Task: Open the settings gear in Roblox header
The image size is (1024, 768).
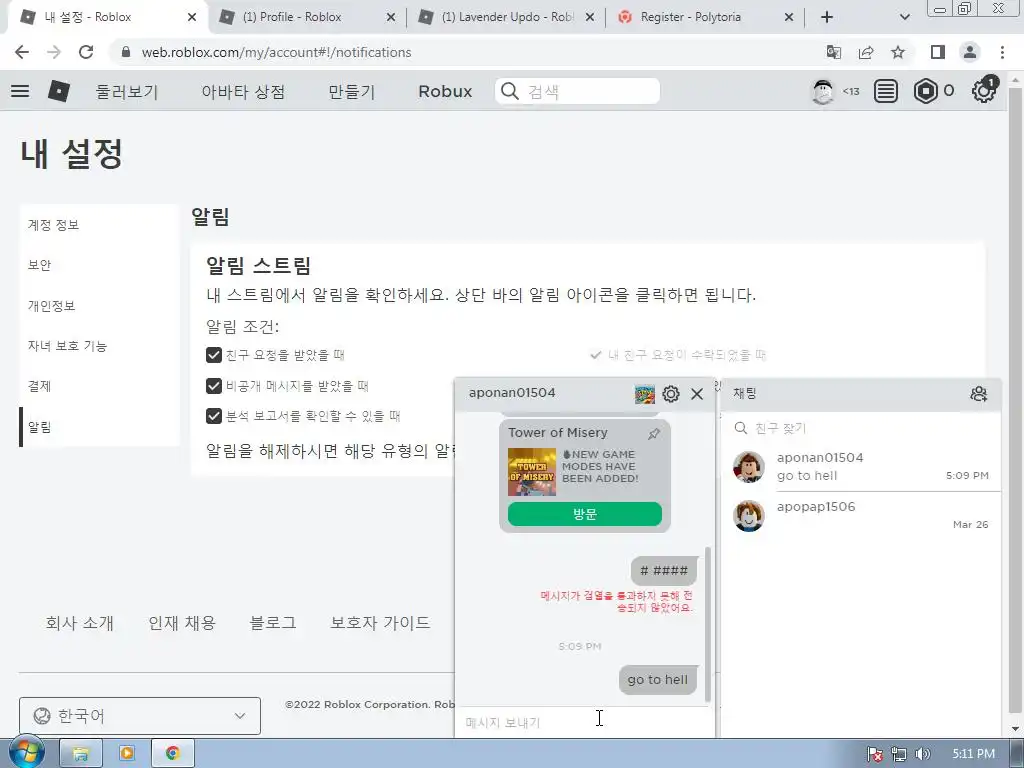Action: pyautogui.click(x=984, y=91)
